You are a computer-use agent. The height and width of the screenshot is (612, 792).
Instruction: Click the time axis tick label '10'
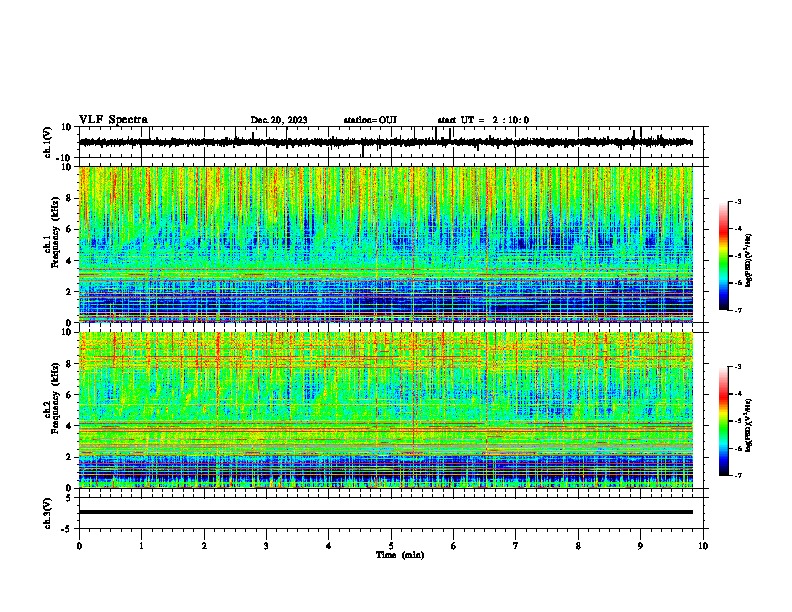point(703,546)
